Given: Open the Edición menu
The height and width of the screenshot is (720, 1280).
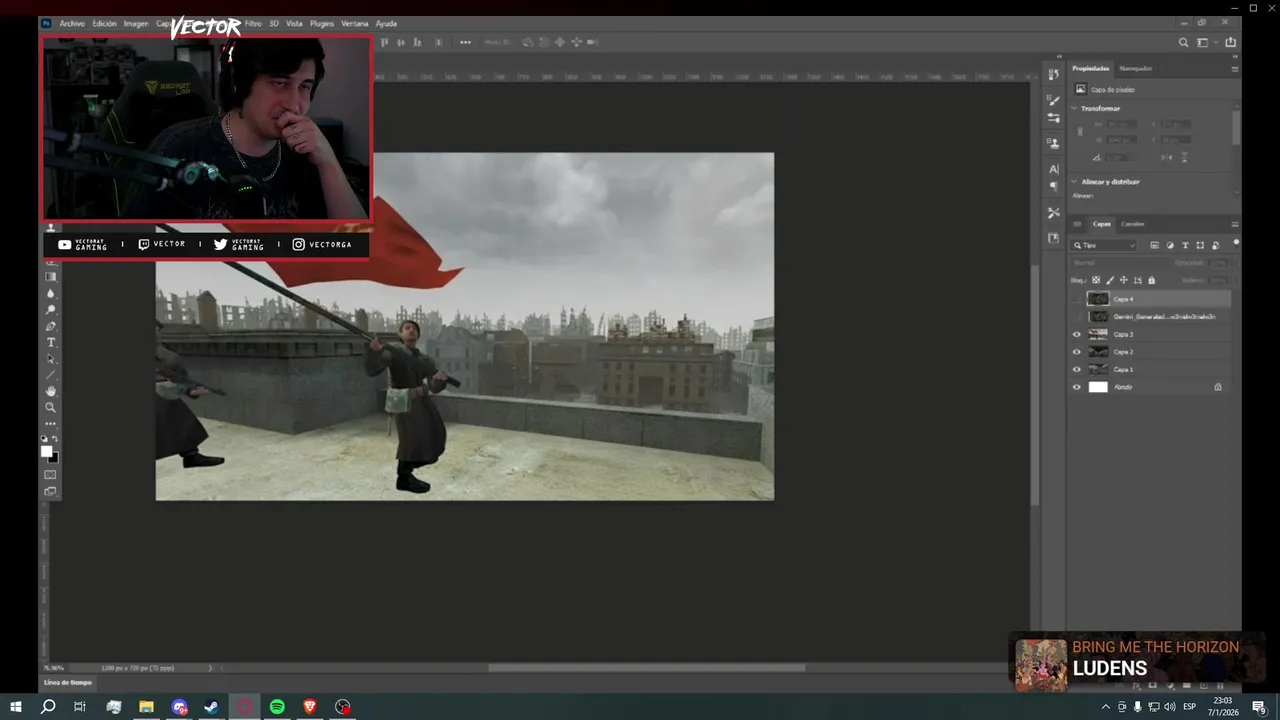Looking at the screenshot, I should click(104, 23).
